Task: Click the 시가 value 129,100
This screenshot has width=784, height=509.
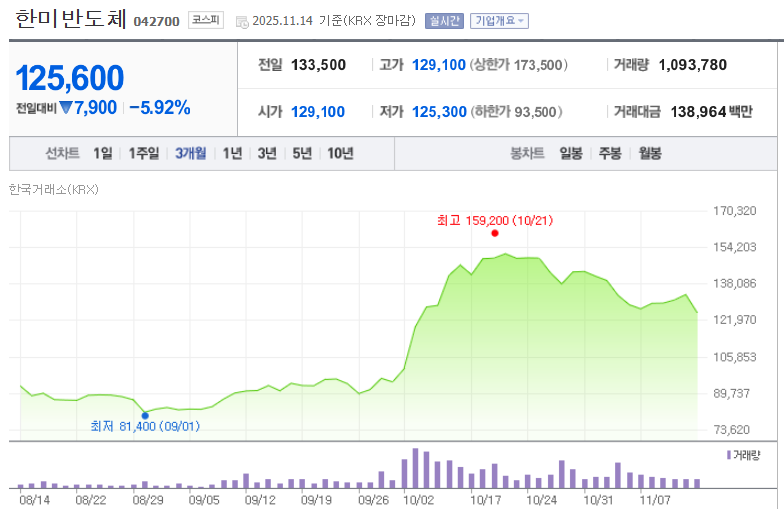Action: tap(318, 112)
